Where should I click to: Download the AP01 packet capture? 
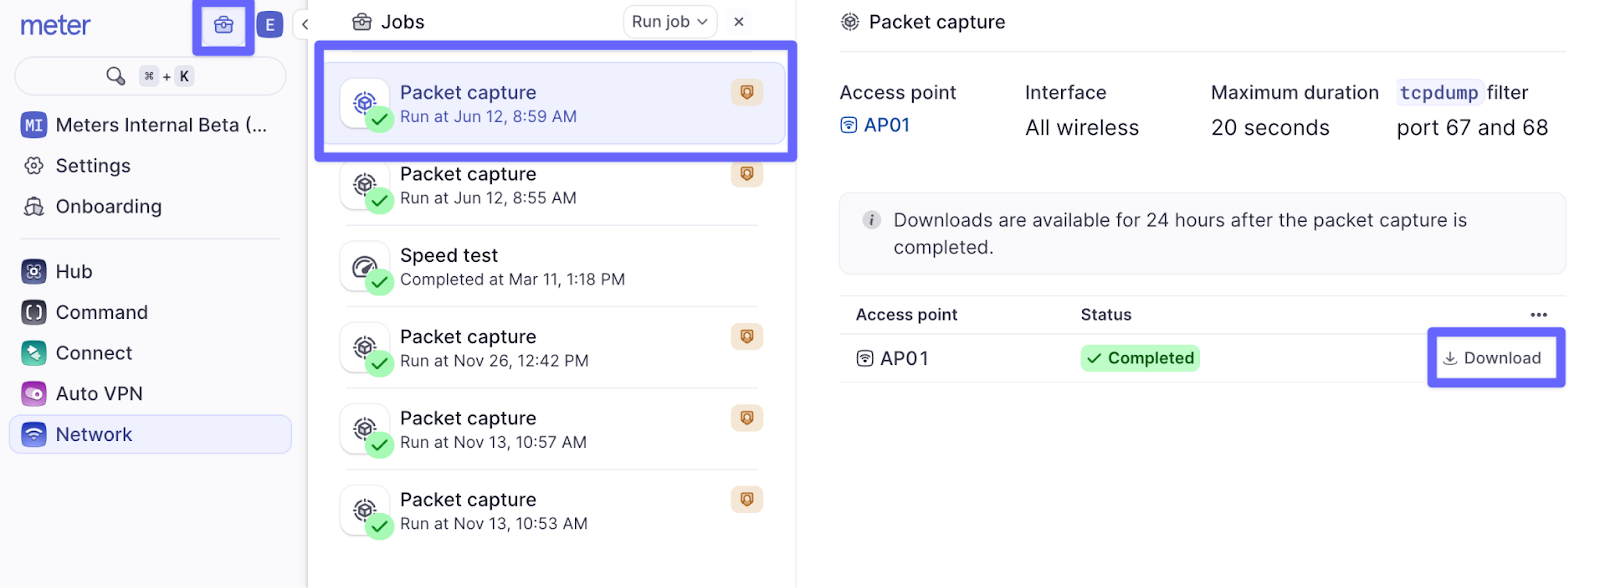click(x=1494, y=358)
